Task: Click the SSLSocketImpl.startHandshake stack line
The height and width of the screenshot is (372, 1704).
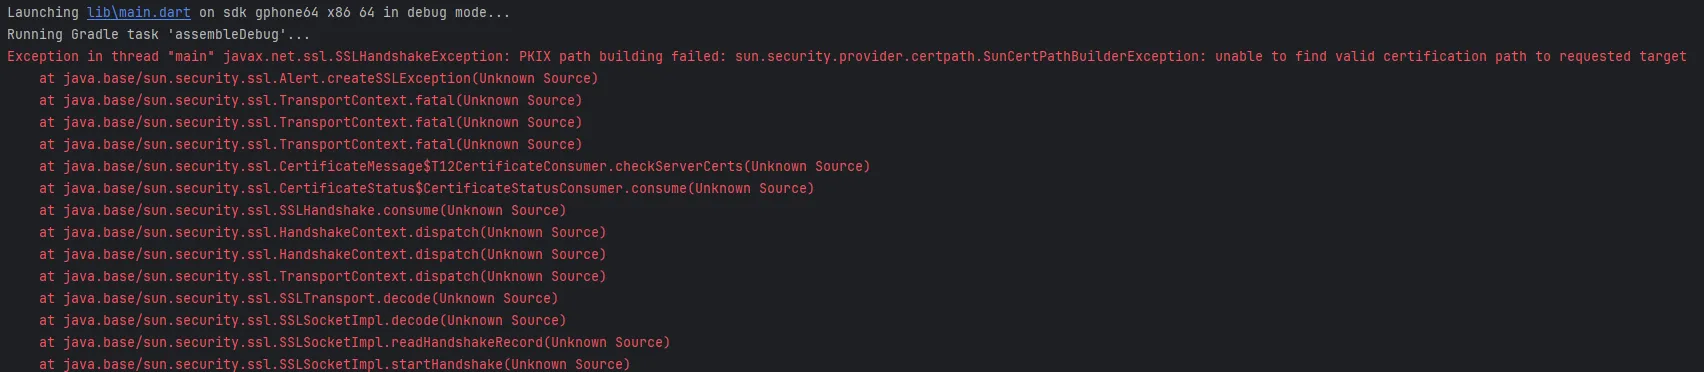Action: tap(335, 364)
